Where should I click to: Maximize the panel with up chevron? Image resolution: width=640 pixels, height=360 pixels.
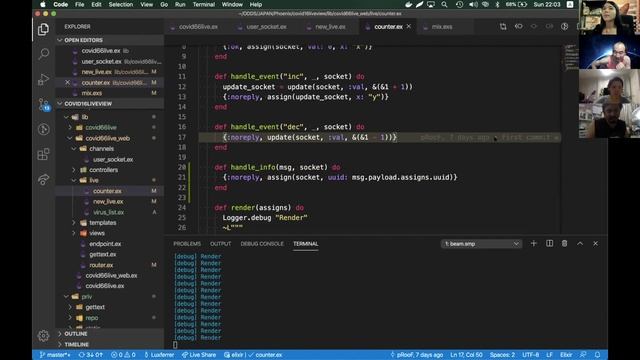pyautogui.click(x=580, y=244)
